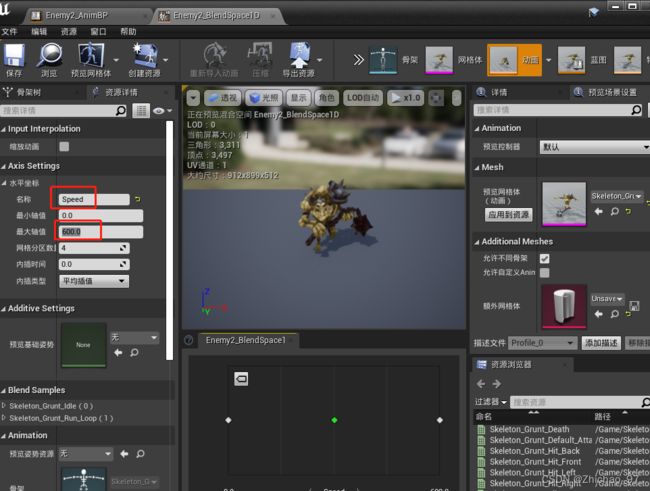Click the 显示 (Show) viewport button

click(298, 98)
